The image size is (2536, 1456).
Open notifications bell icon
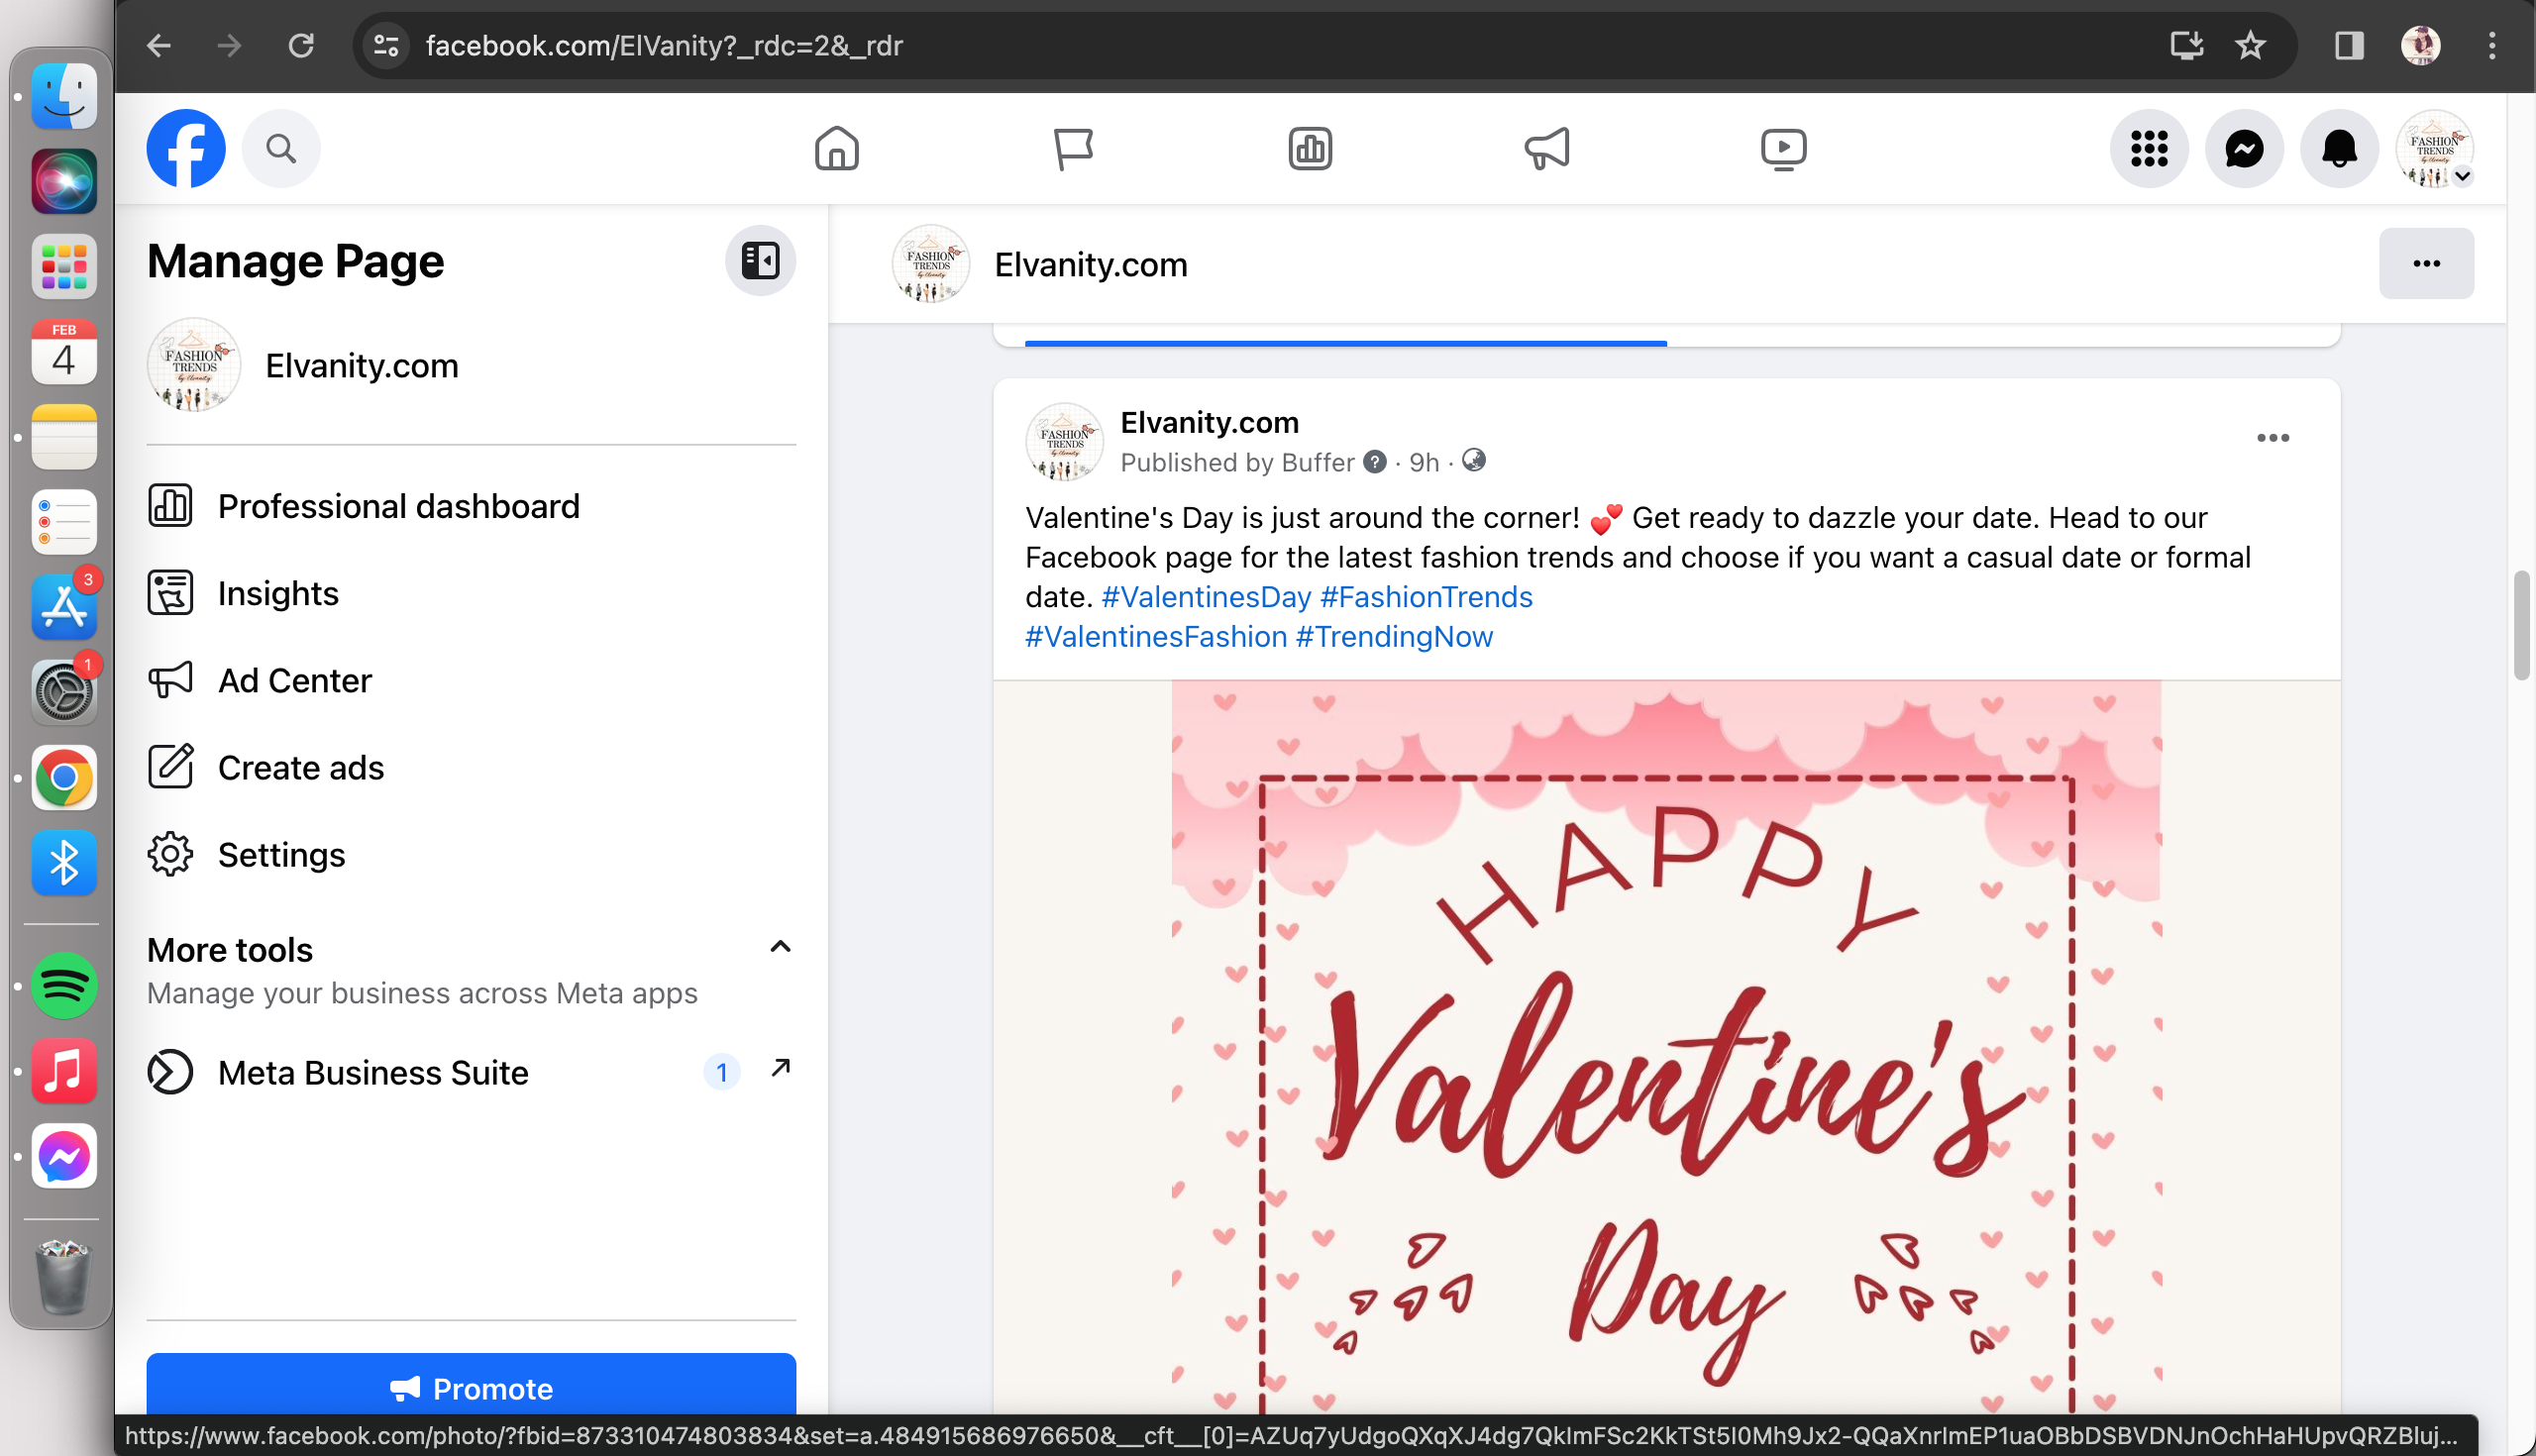point(2339,149)
